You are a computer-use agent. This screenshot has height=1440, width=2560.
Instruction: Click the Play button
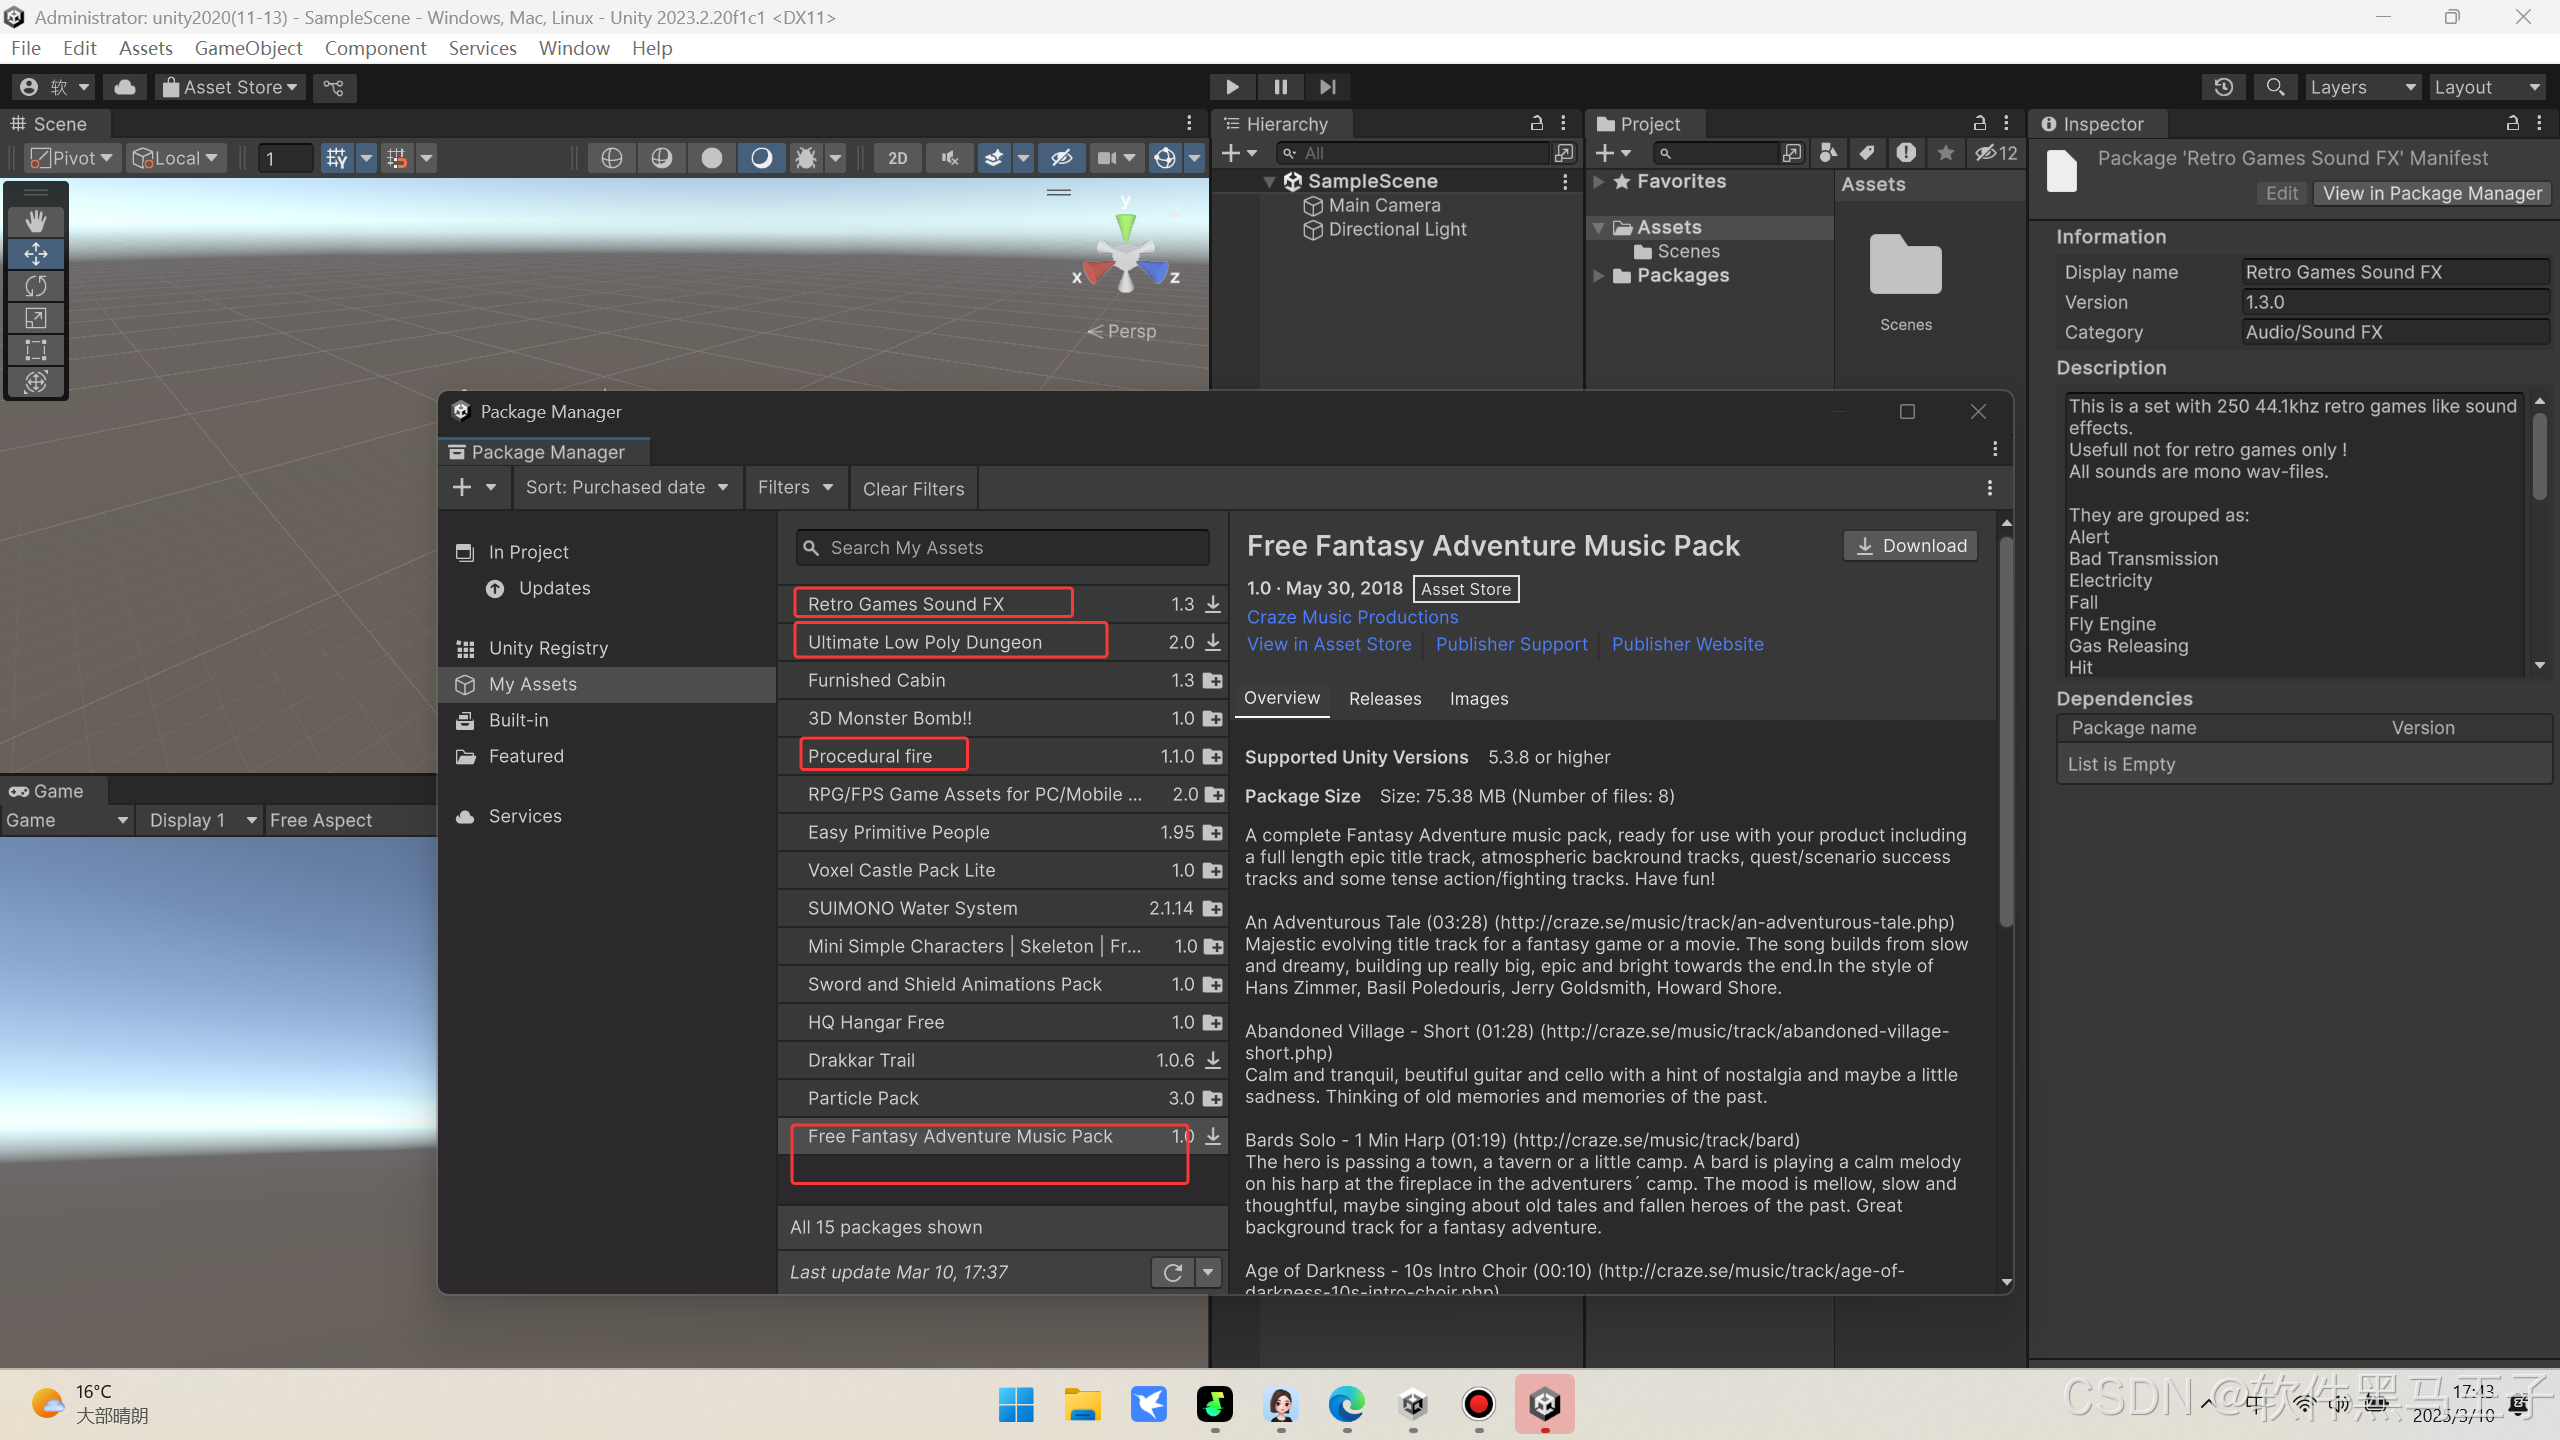click(x=1232, y=87)
